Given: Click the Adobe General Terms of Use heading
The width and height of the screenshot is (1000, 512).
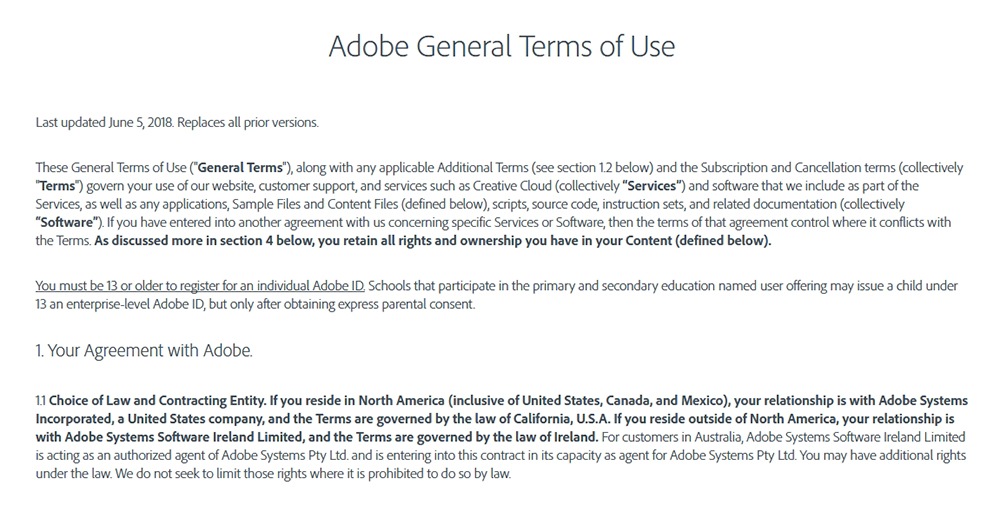Looking at the screenshot, I should 501,46.
